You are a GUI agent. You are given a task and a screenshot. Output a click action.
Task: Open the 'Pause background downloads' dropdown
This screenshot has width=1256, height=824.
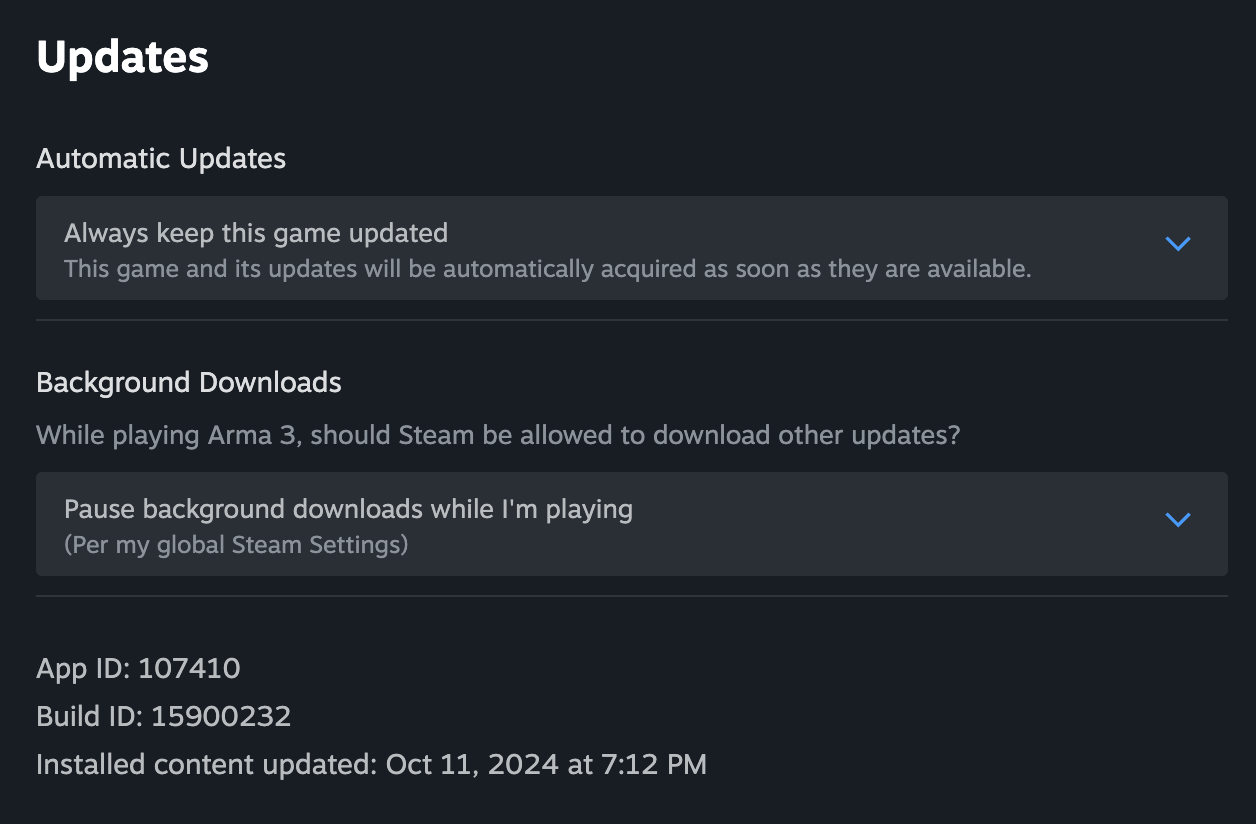point(631,524)
